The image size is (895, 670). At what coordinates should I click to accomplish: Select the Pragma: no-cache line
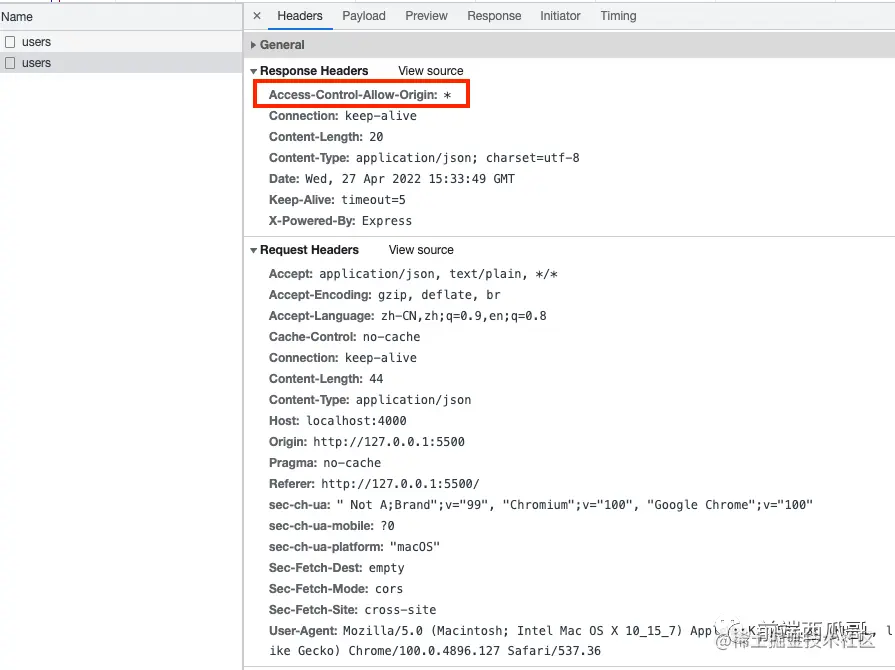tap(325, 463)
